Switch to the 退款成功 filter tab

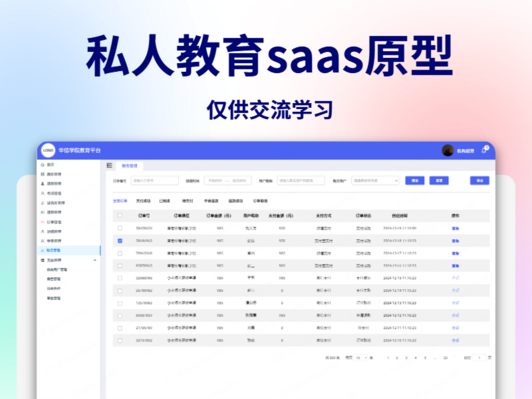click(x=235, y=201)
